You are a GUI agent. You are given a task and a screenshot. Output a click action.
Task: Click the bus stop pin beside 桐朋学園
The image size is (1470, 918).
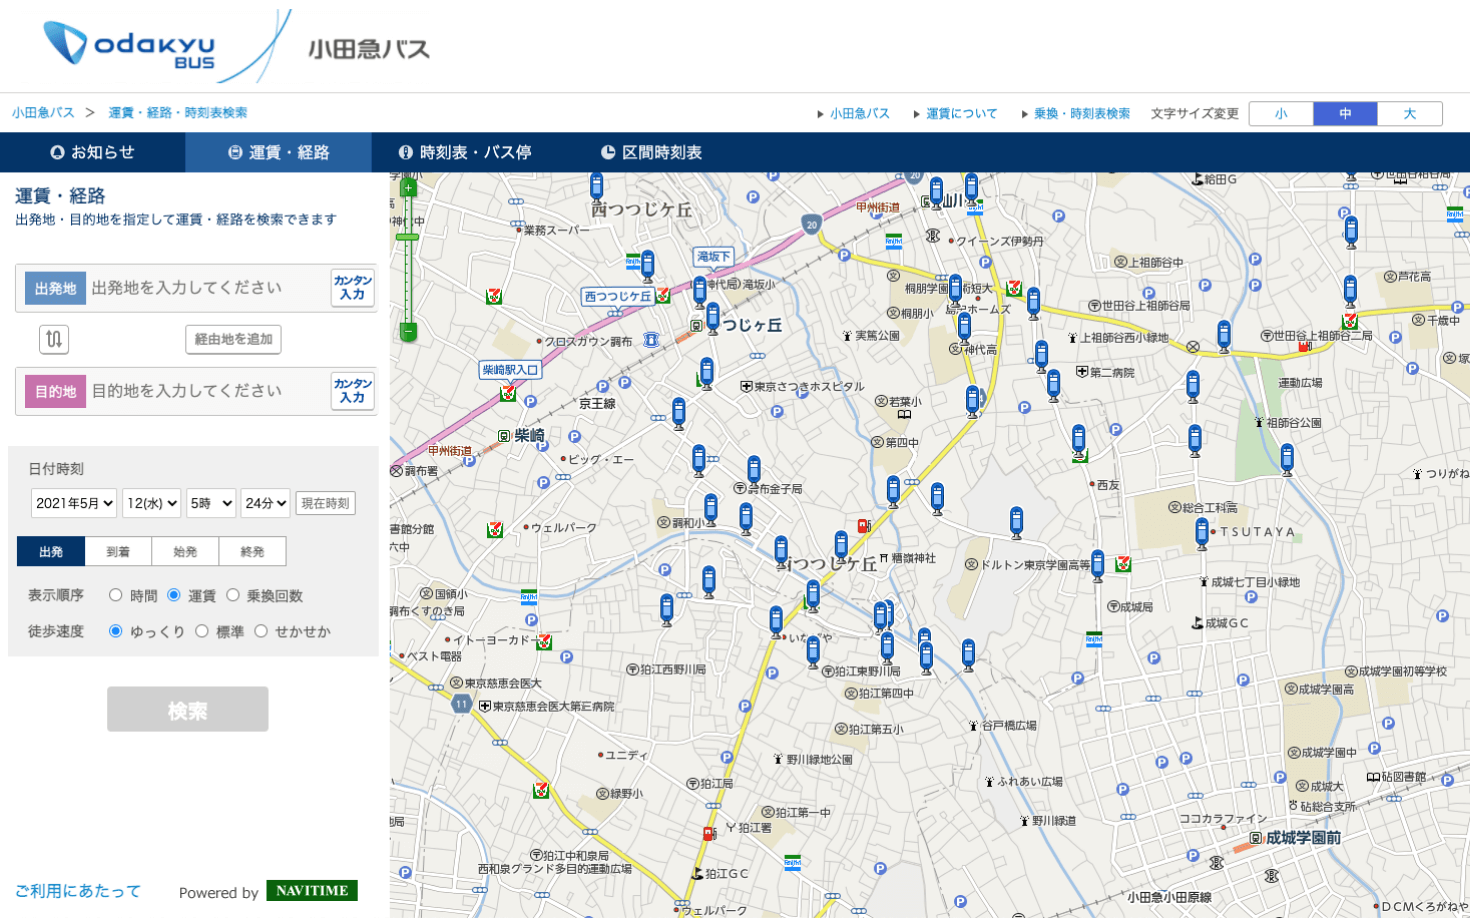pos(955,290)
